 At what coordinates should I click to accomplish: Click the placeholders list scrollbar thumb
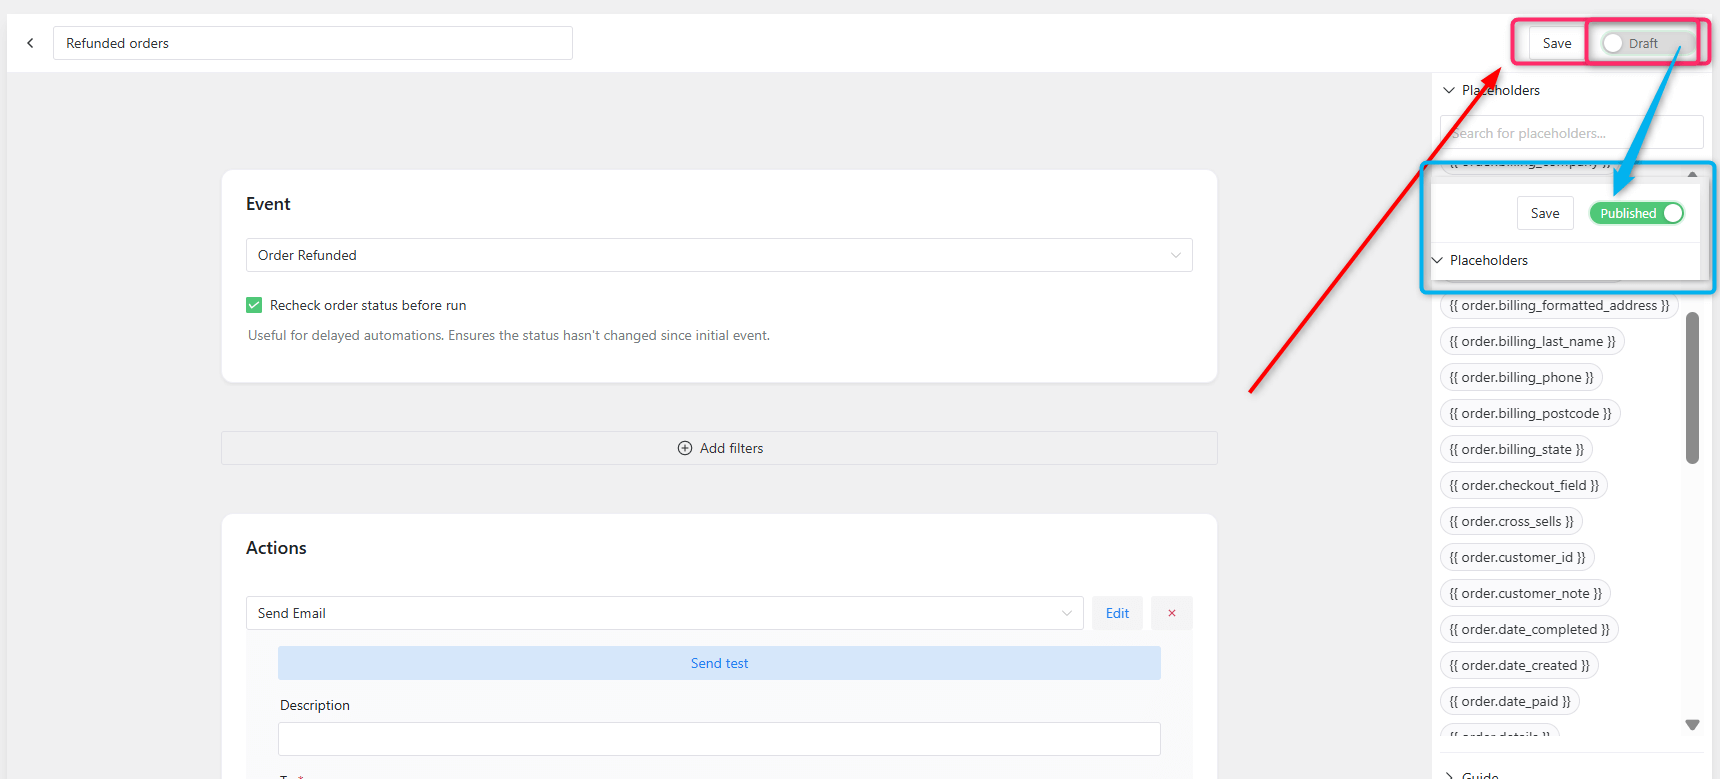click(1692, 388)
